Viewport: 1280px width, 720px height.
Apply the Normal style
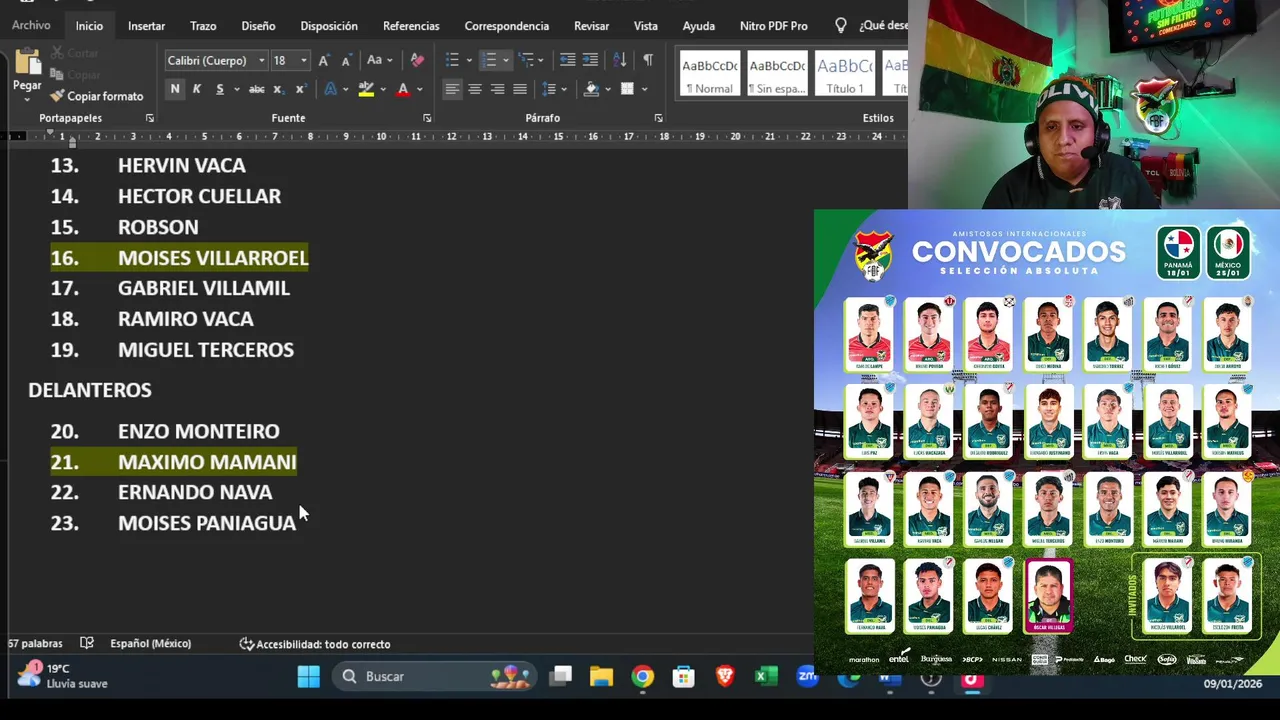tap(710, 73)
